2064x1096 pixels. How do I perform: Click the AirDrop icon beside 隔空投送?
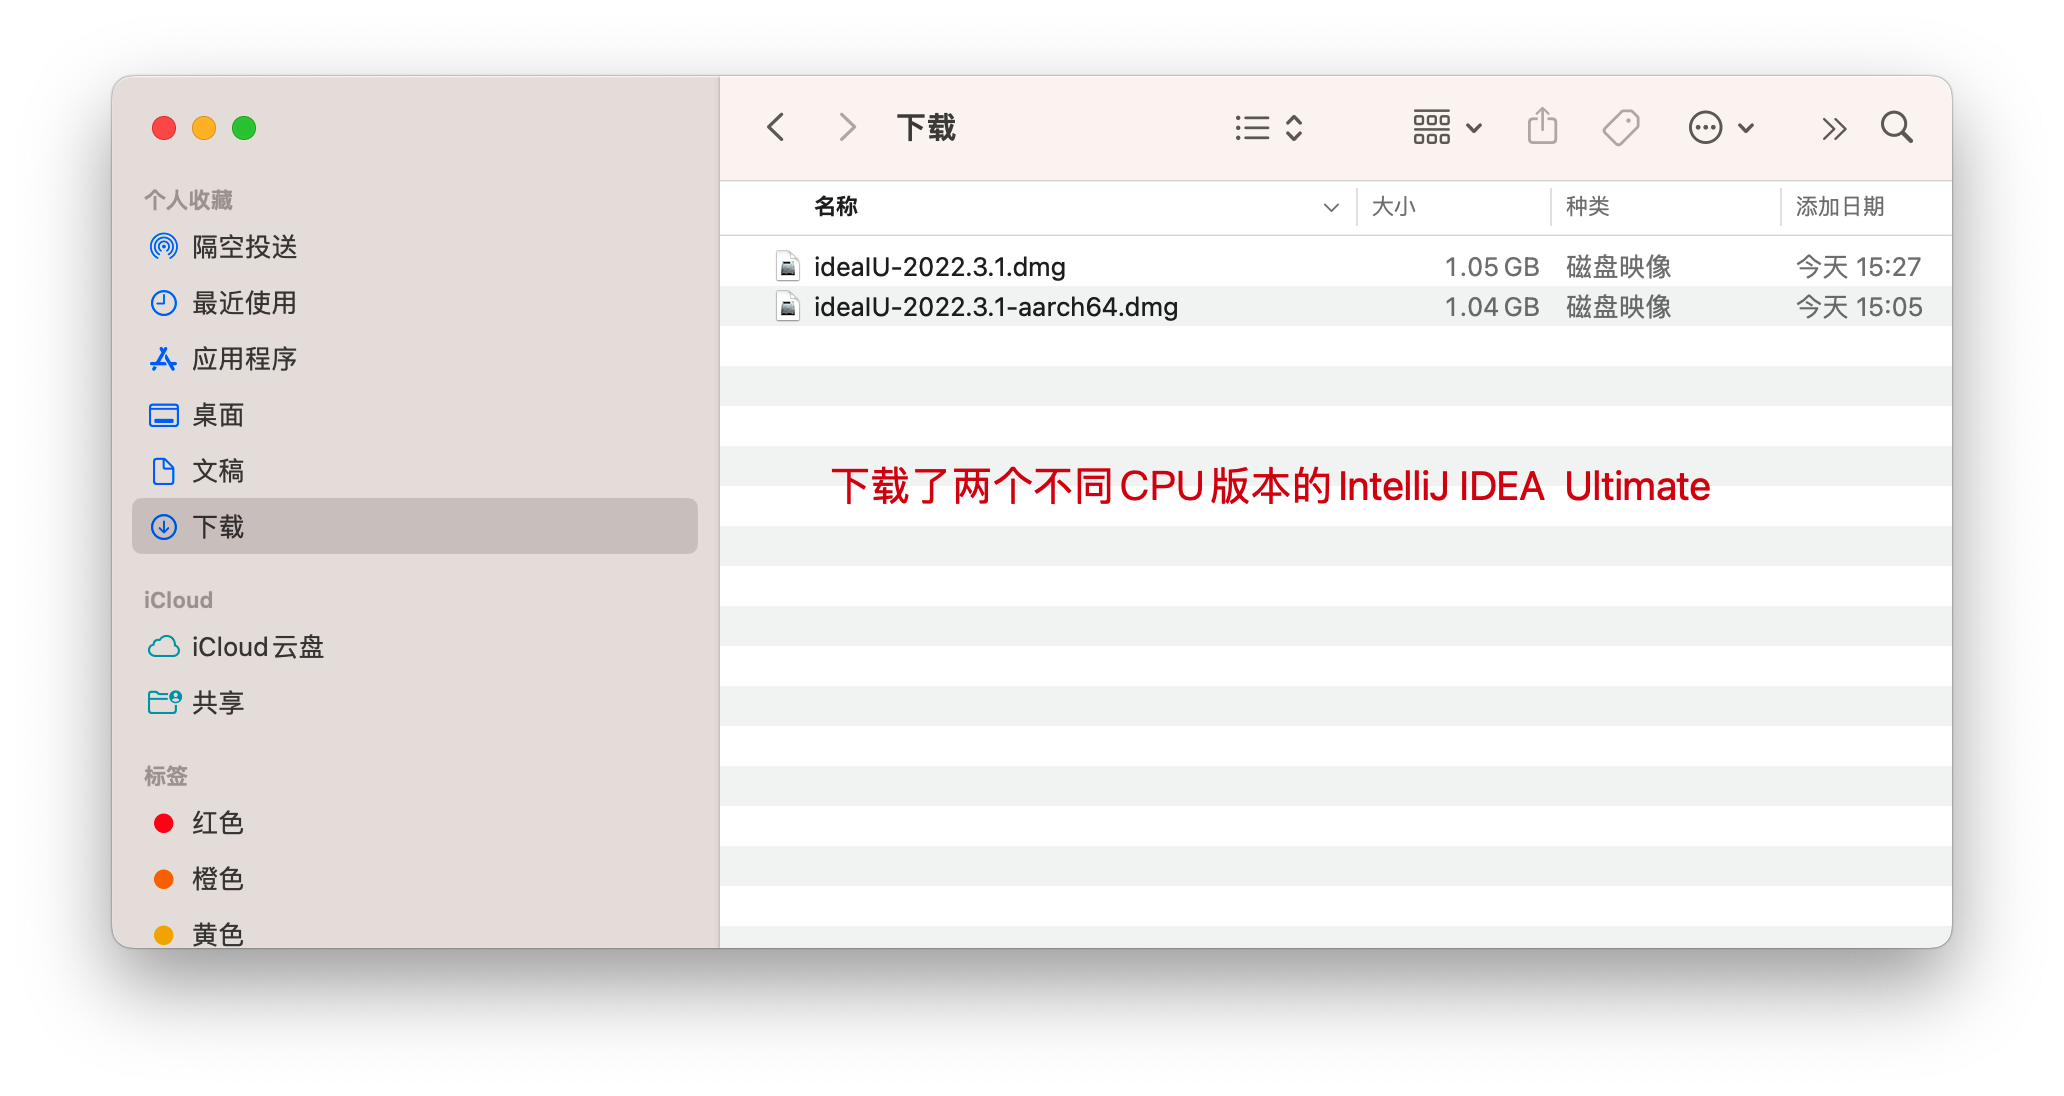click(x=164, y=247)
